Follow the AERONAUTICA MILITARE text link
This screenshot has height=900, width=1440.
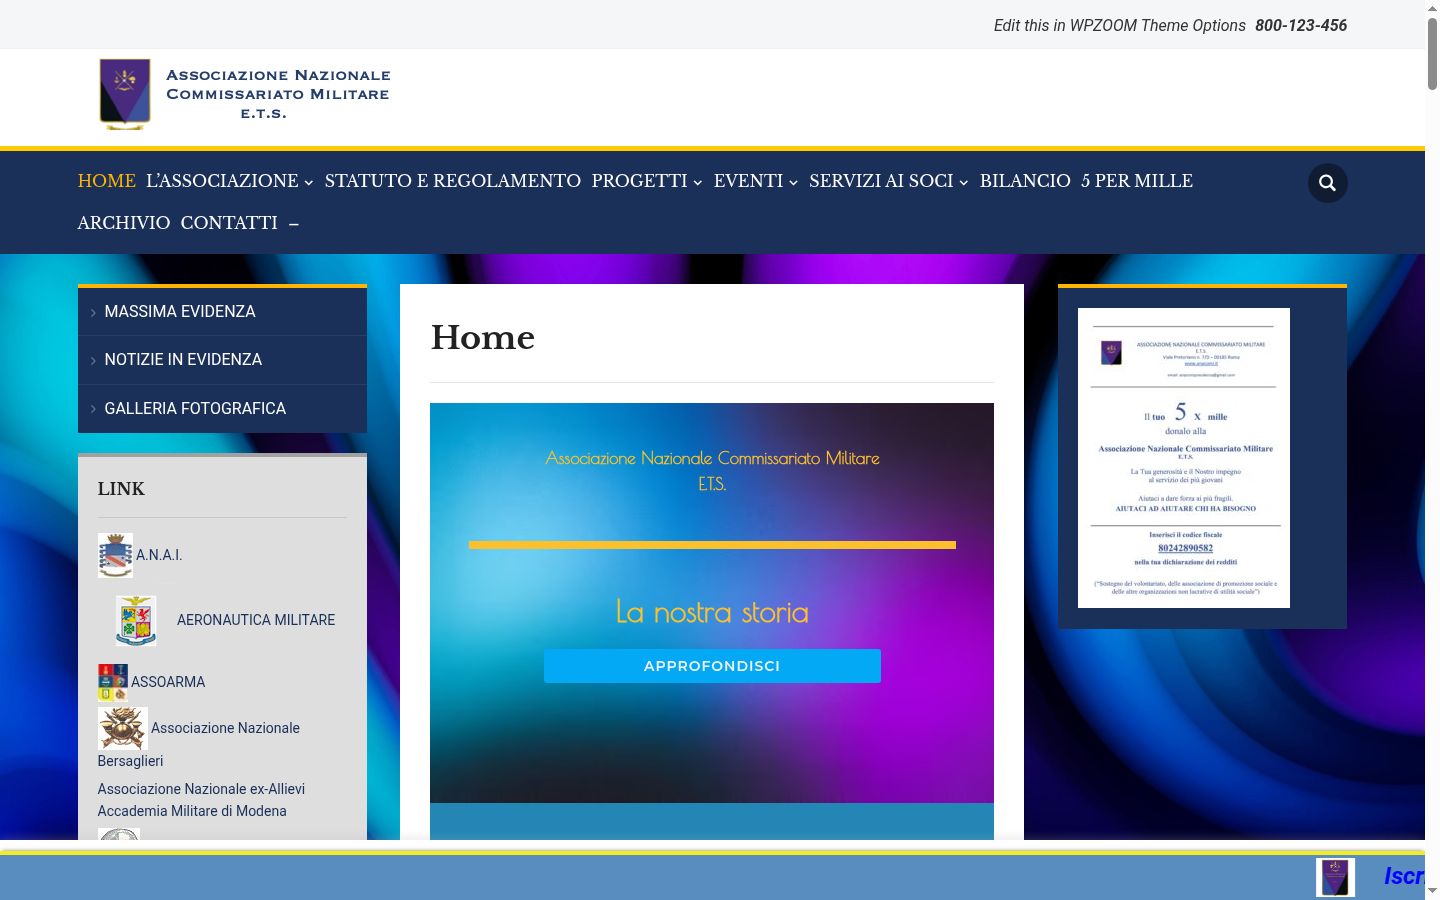[x=256, y=620]
